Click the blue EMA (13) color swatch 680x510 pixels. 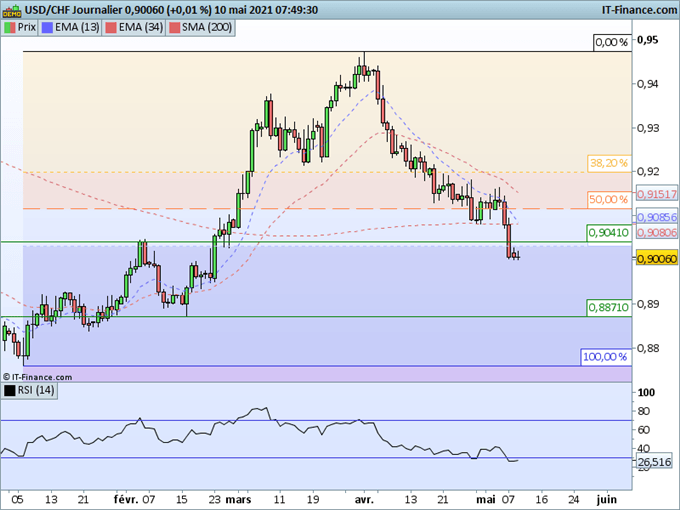click(x=47, y=27)
